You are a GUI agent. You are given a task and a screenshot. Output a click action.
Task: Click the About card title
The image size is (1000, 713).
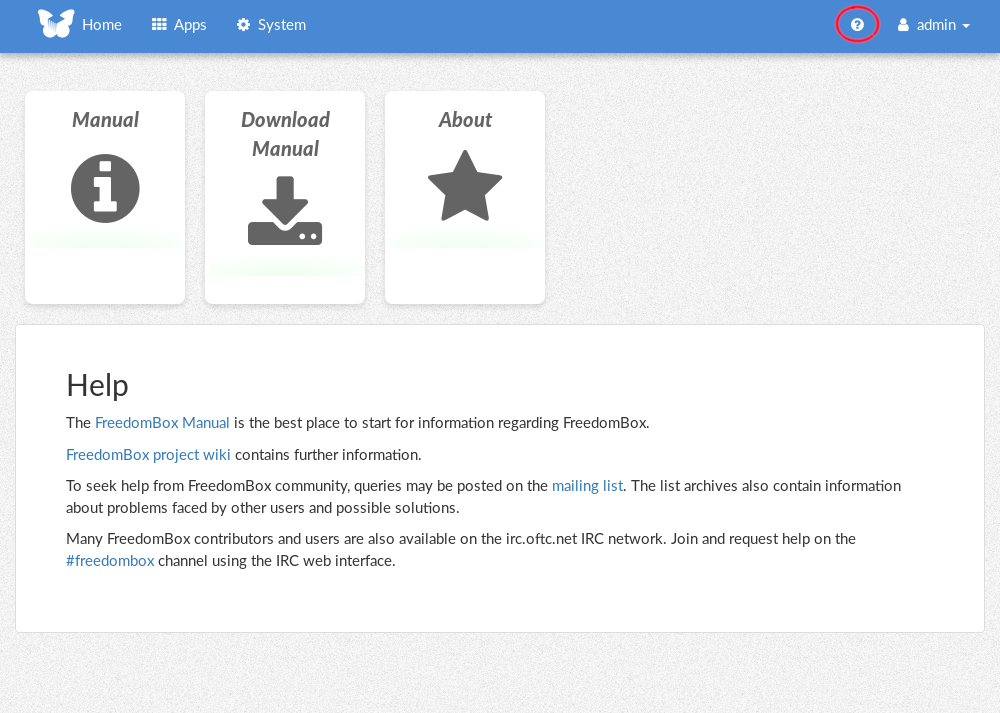coord(465,120)
